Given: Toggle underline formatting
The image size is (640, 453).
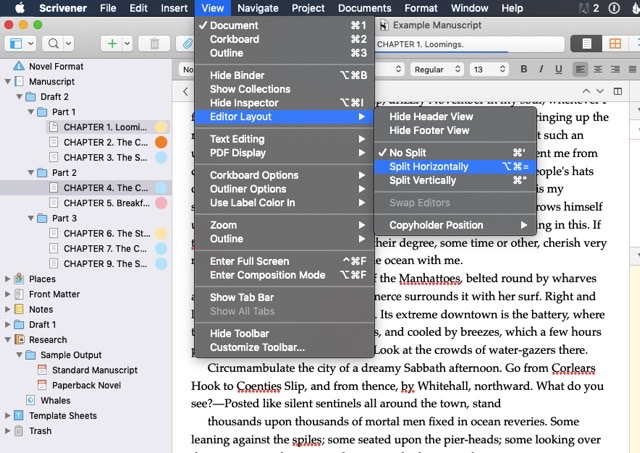Looking at the screenshot, I should pyautogui.click(x=559, y=69).
